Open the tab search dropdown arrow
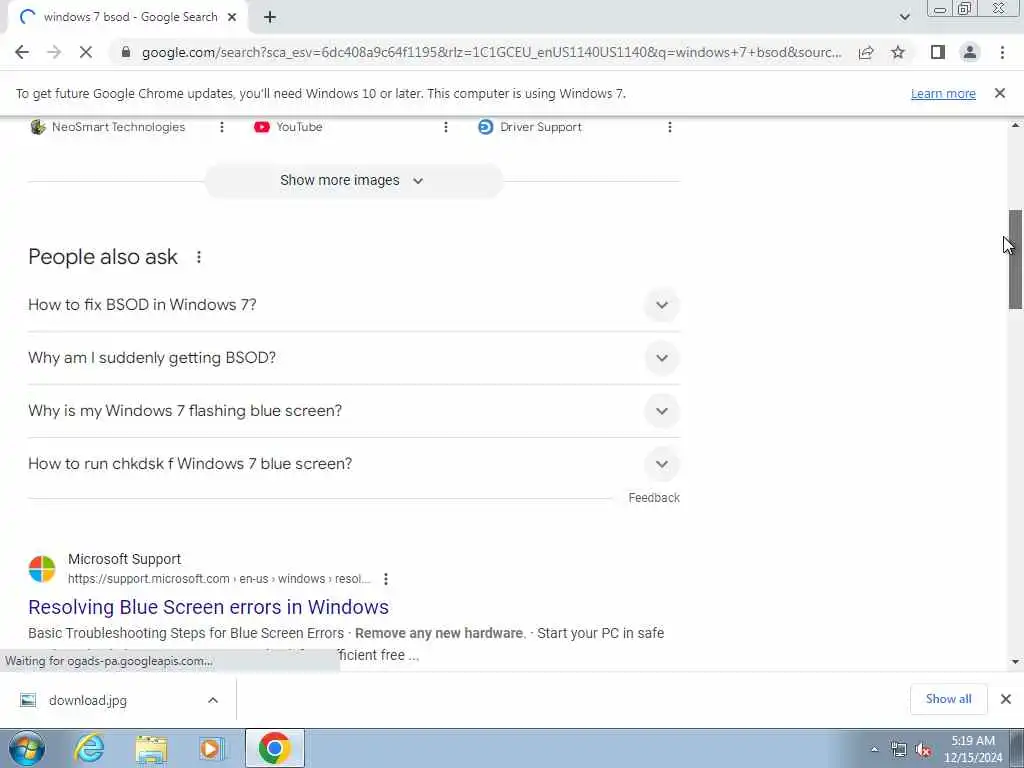The width and height of the screenshot is (1024, 768). [x=904, y=17]
